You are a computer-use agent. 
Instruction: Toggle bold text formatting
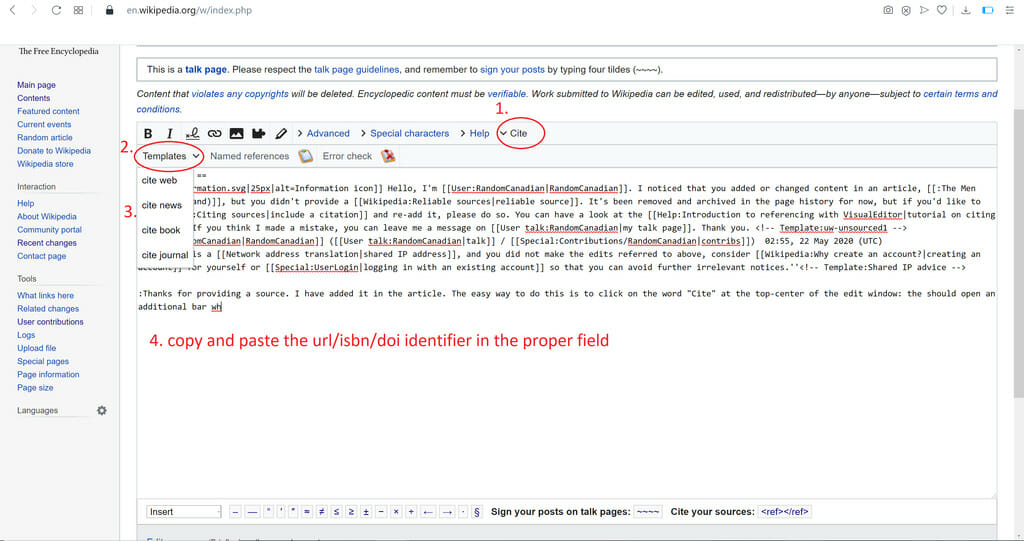148,134
